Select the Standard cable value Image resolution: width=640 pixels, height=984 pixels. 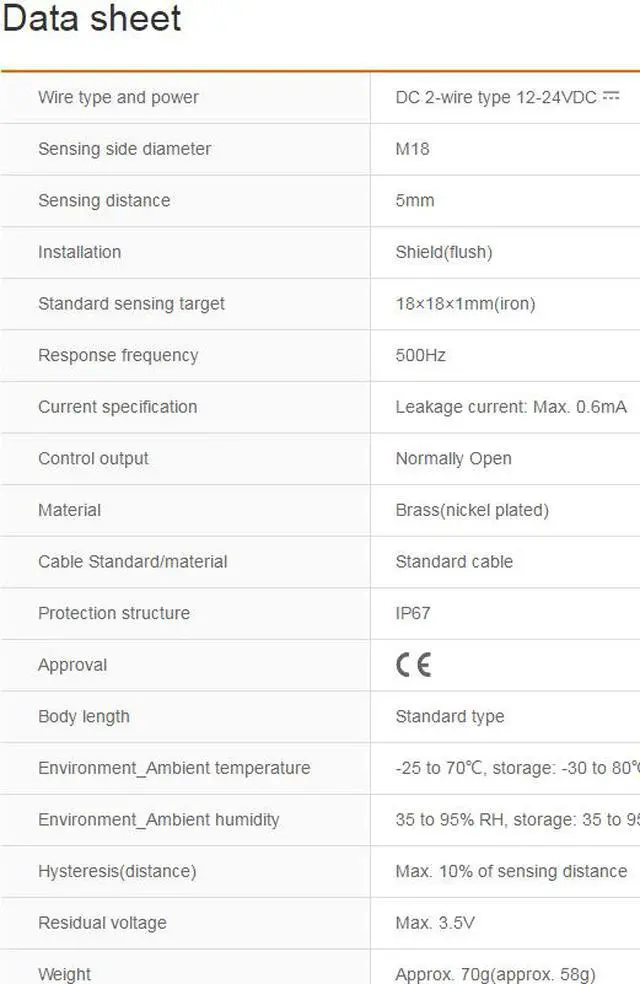pyautogui.click(x=454, y=562)
